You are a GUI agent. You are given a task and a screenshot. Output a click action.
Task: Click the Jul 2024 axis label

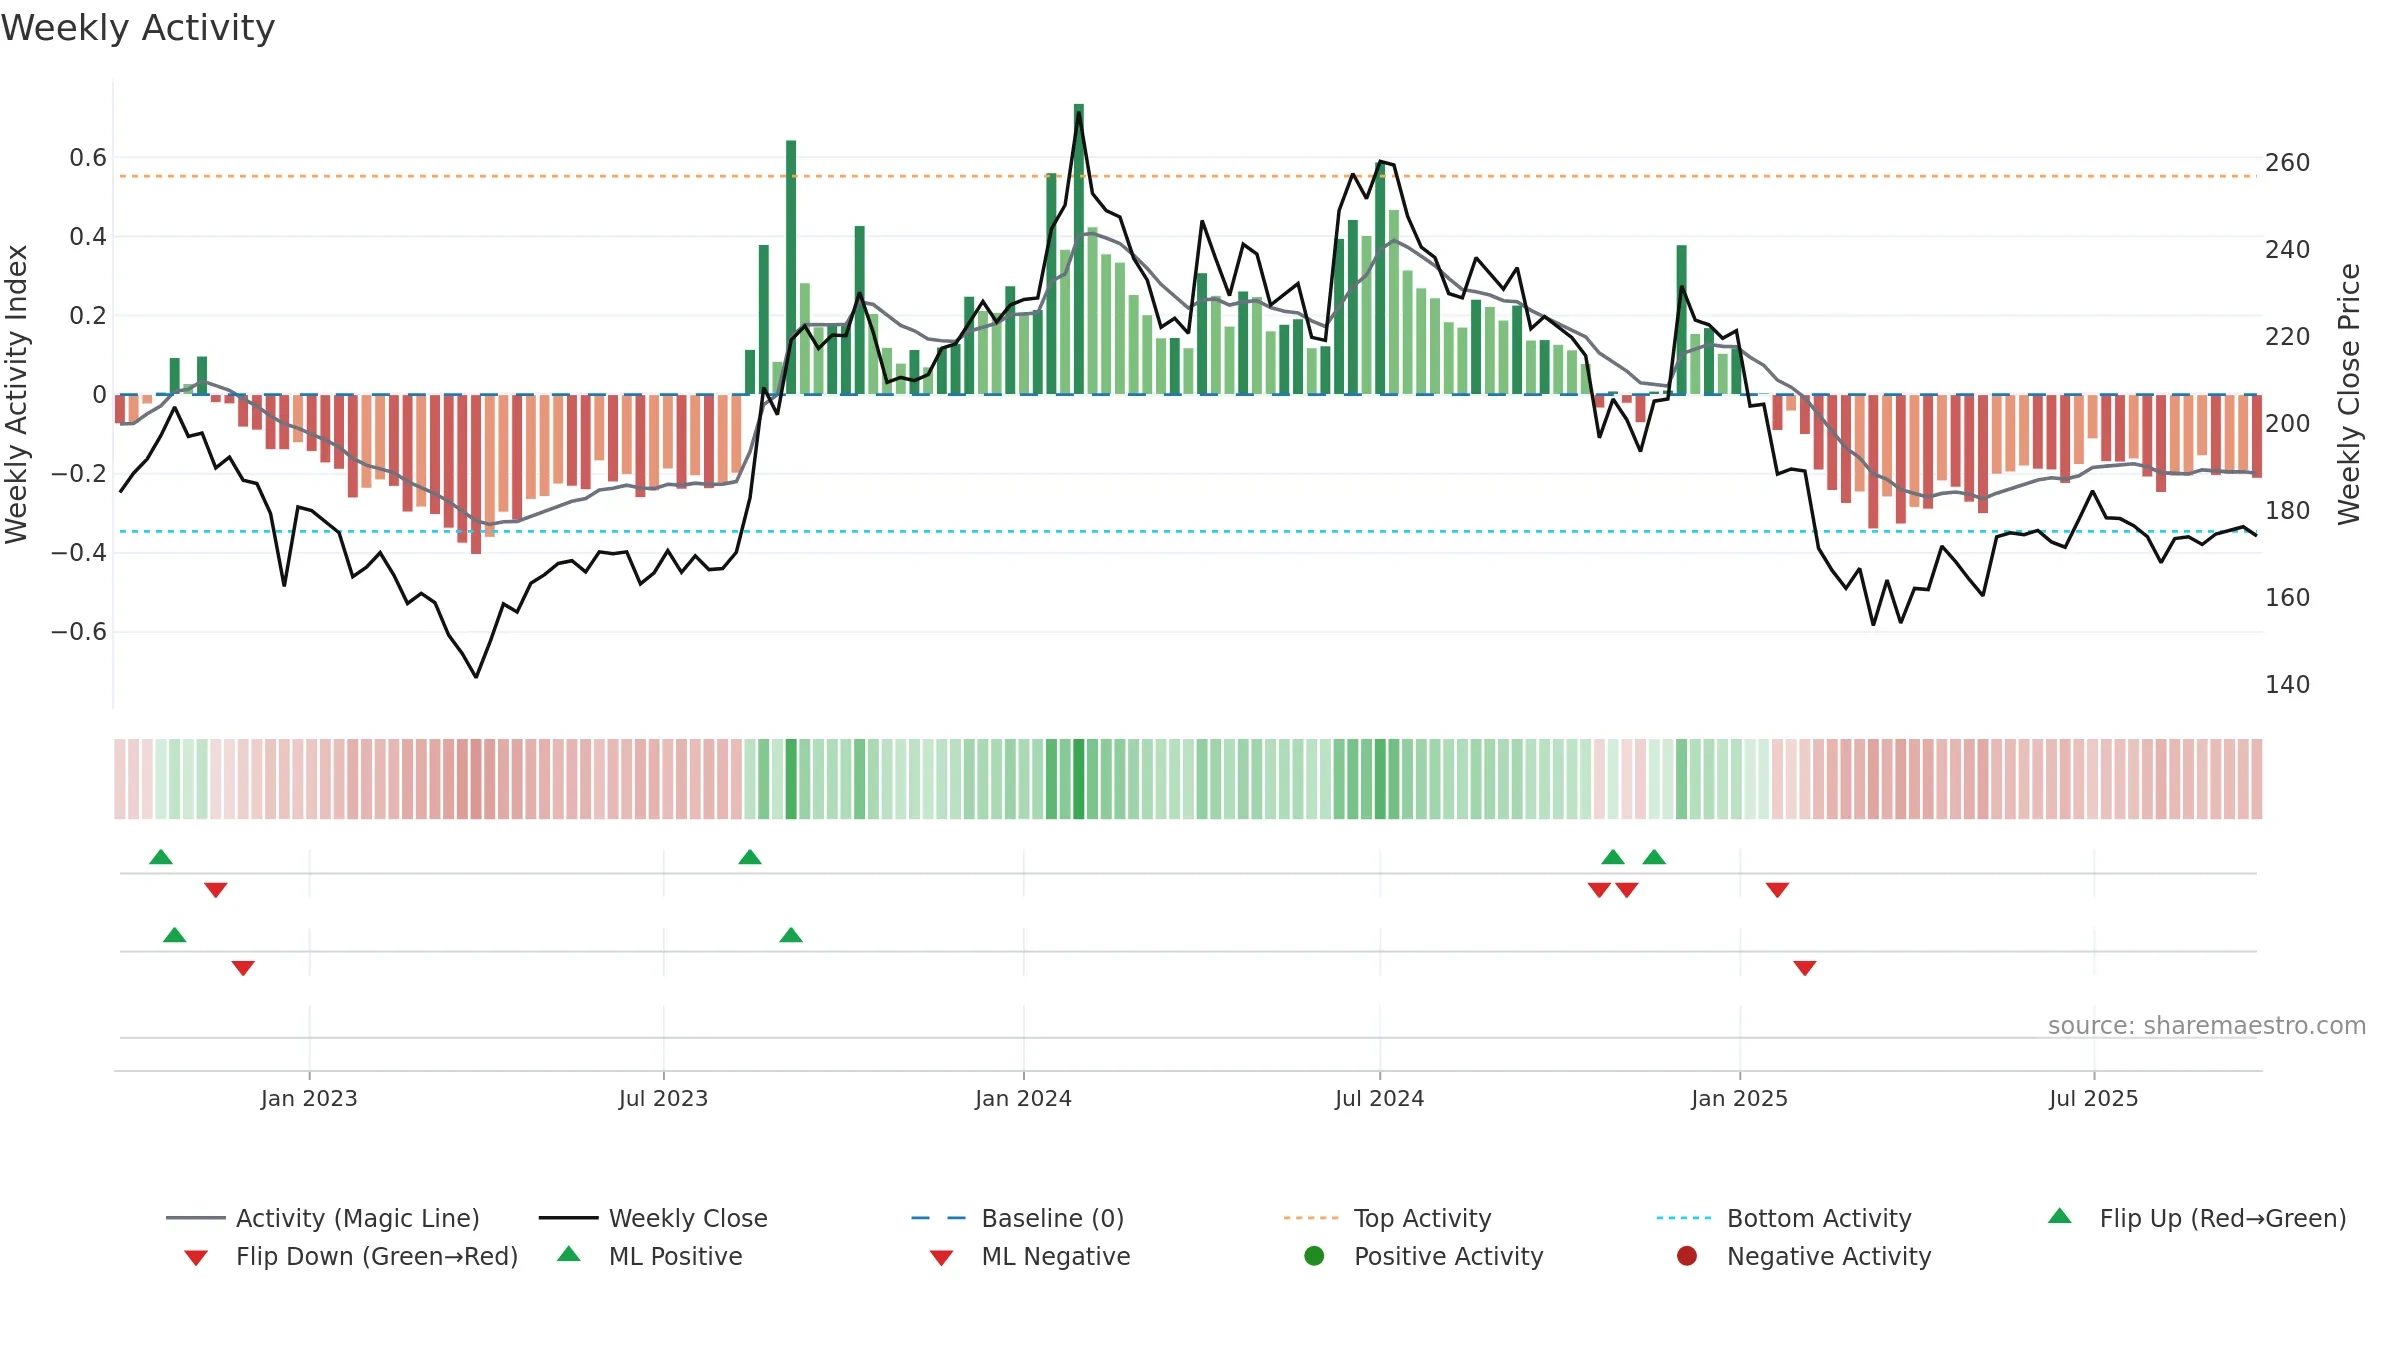(1379, 1098)
